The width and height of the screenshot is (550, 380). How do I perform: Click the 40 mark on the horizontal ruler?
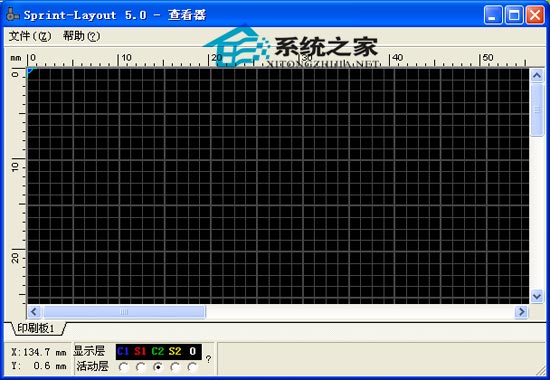[397, 58]
